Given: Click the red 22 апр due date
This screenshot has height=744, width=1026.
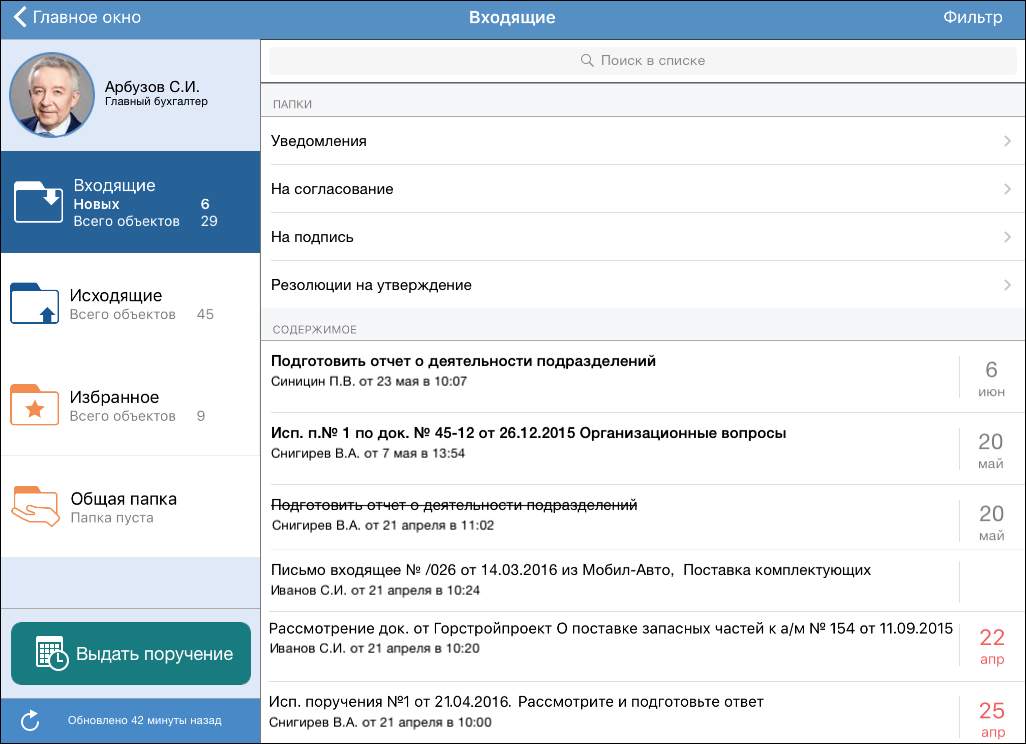Looking at the screenshot, I should point(992,646).
